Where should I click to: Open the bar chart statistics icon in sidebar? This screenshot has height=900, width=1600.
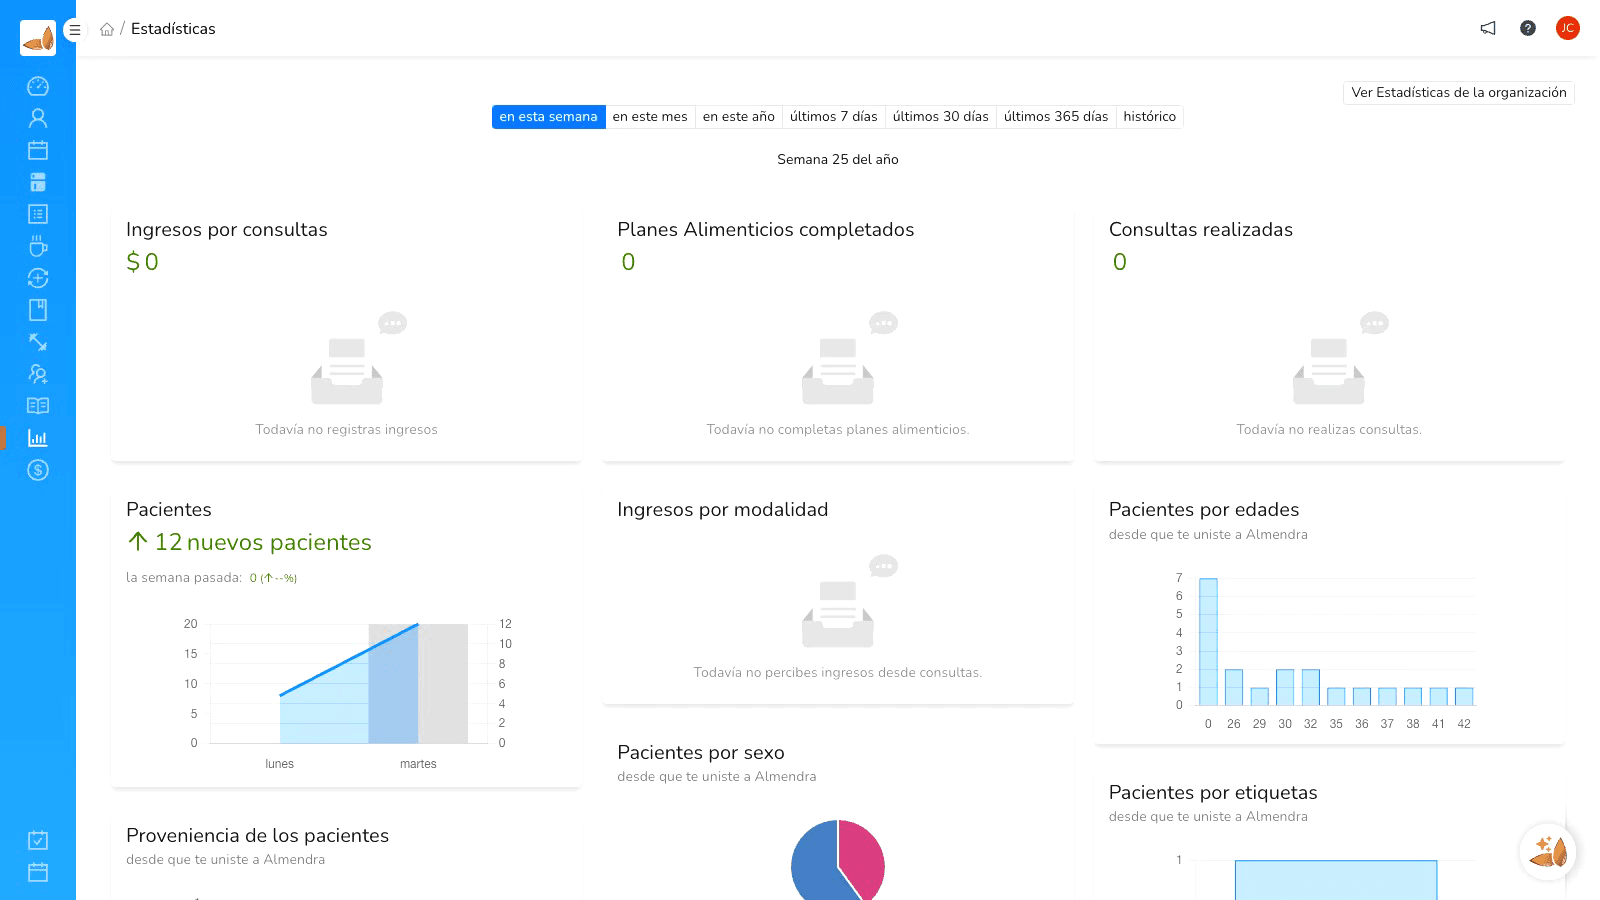point(38,438)
